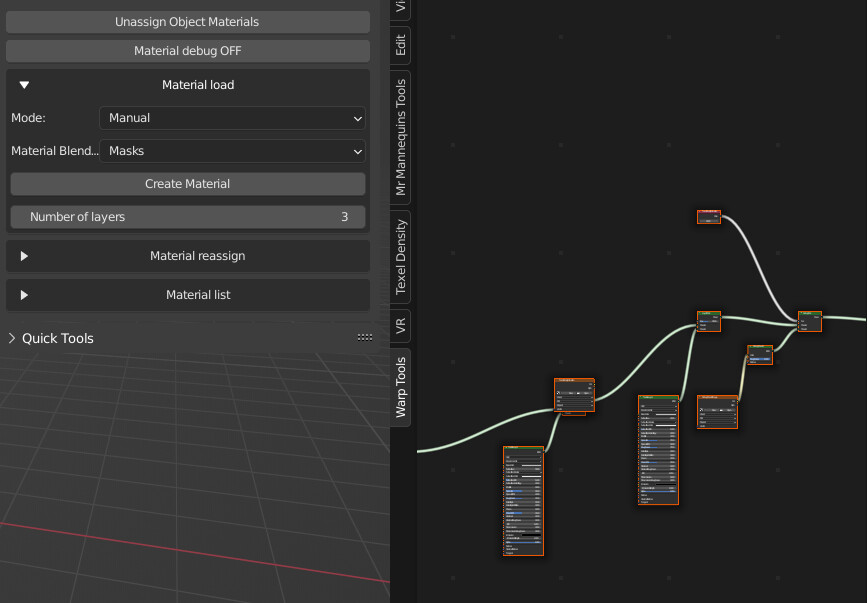Switch to the VR sidebar tab
Image resolution: width=867 pixels, height=603 pixels.
pyautogui.click(x=400, y=324)
